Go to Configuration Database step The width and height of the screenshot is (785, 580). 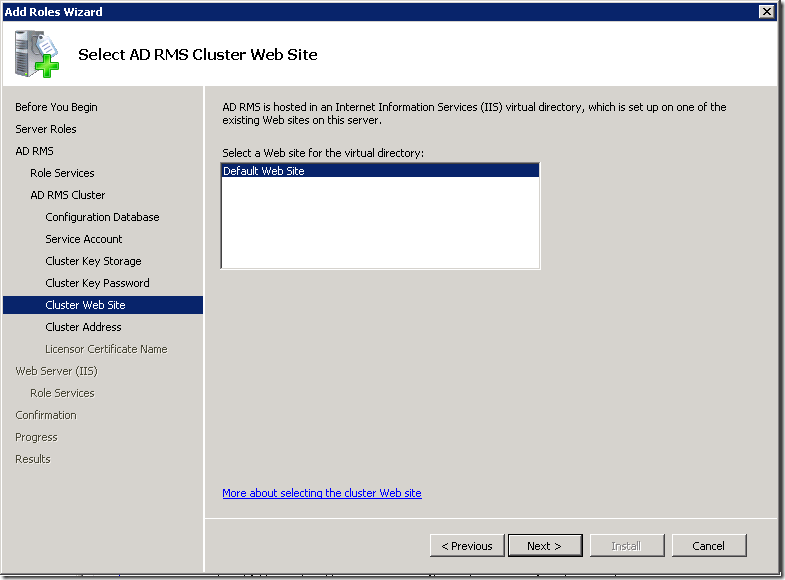coord(102,217)
